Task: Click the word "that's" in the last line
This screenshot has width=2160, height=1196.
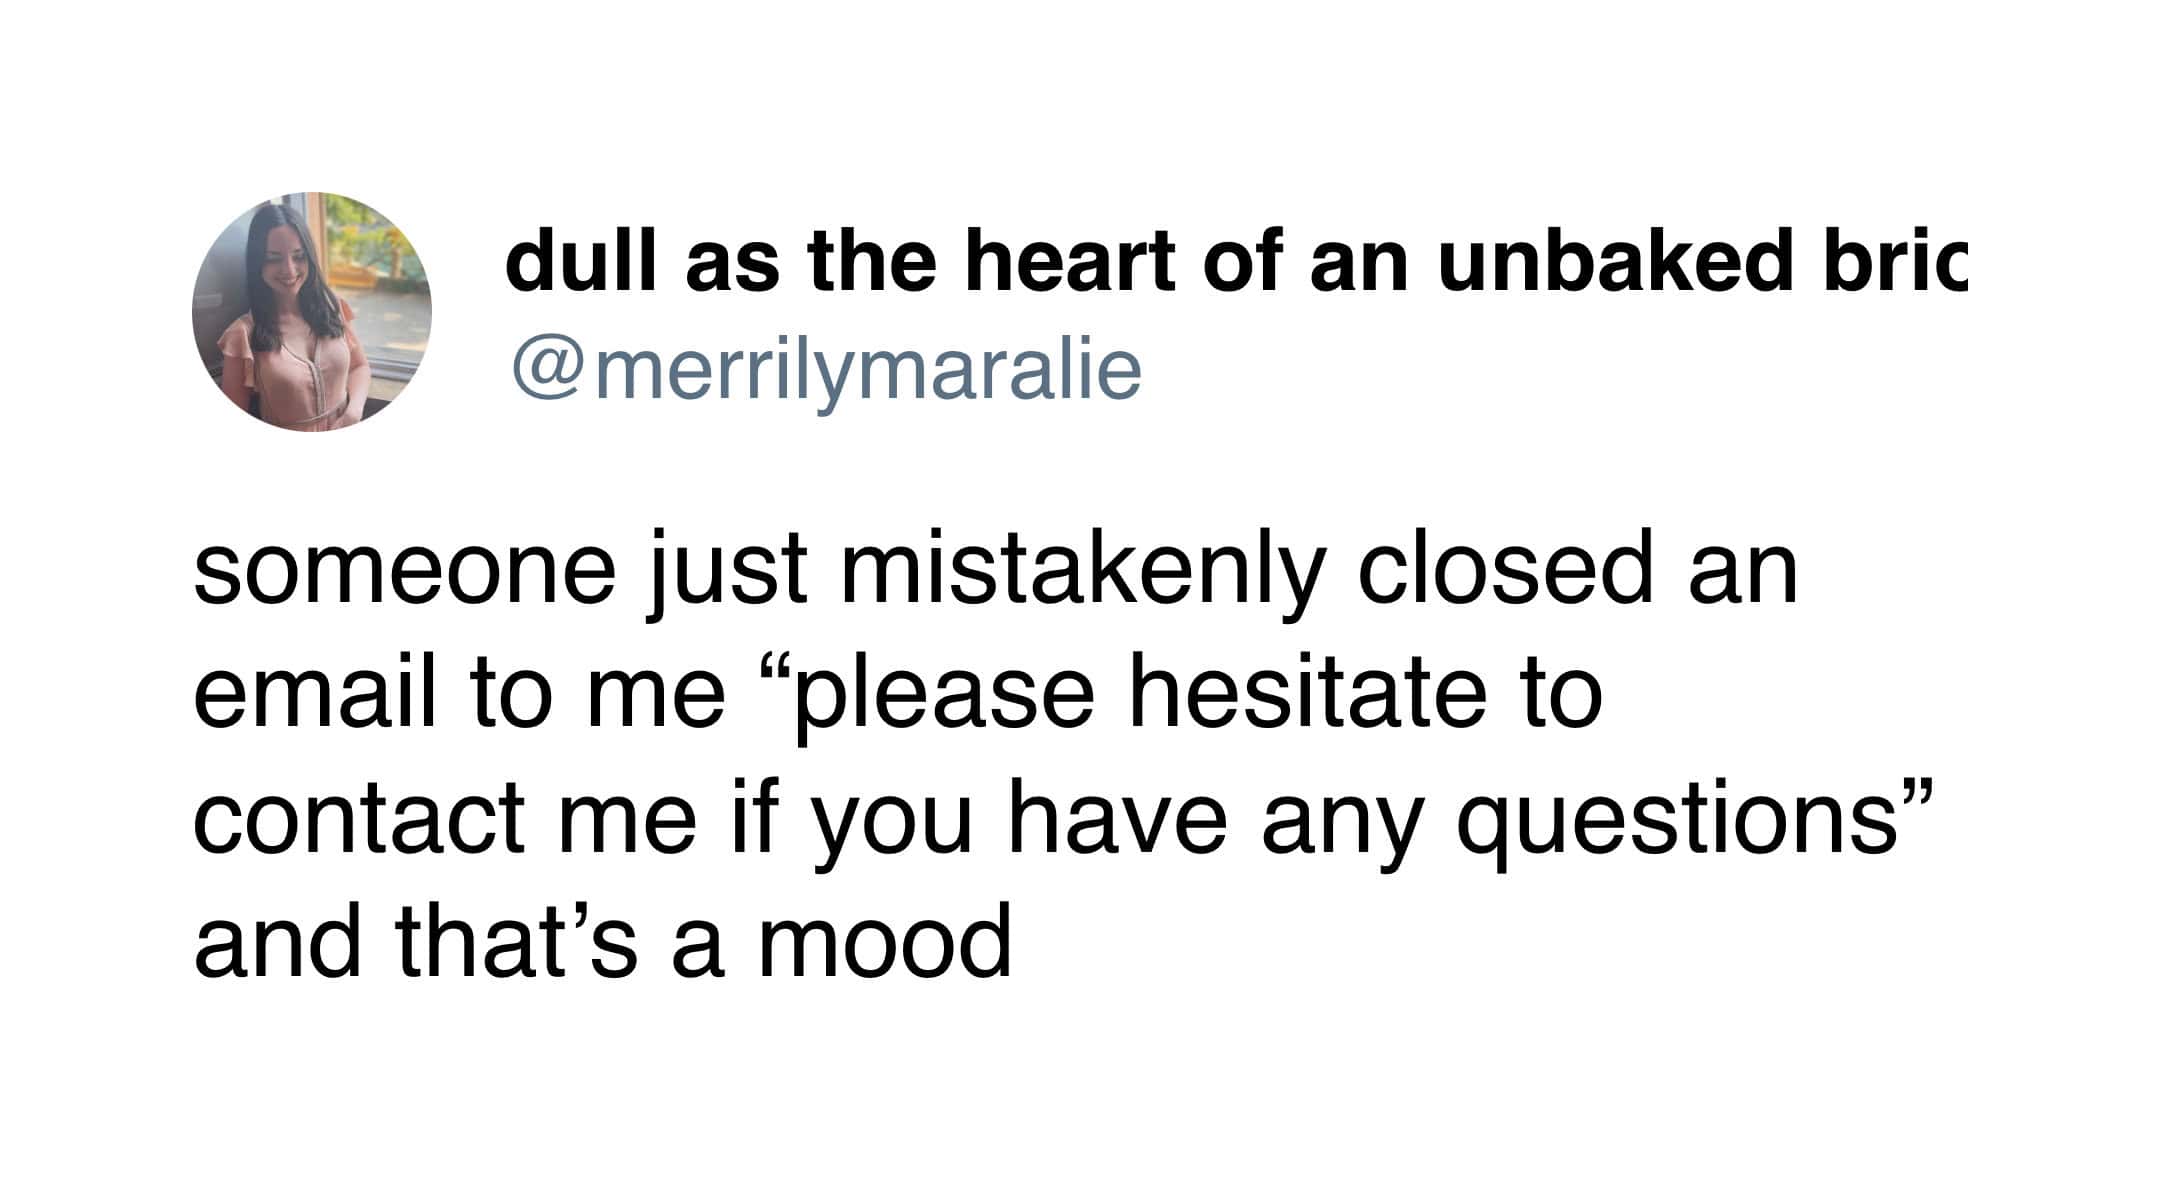Action: [516, 944]
